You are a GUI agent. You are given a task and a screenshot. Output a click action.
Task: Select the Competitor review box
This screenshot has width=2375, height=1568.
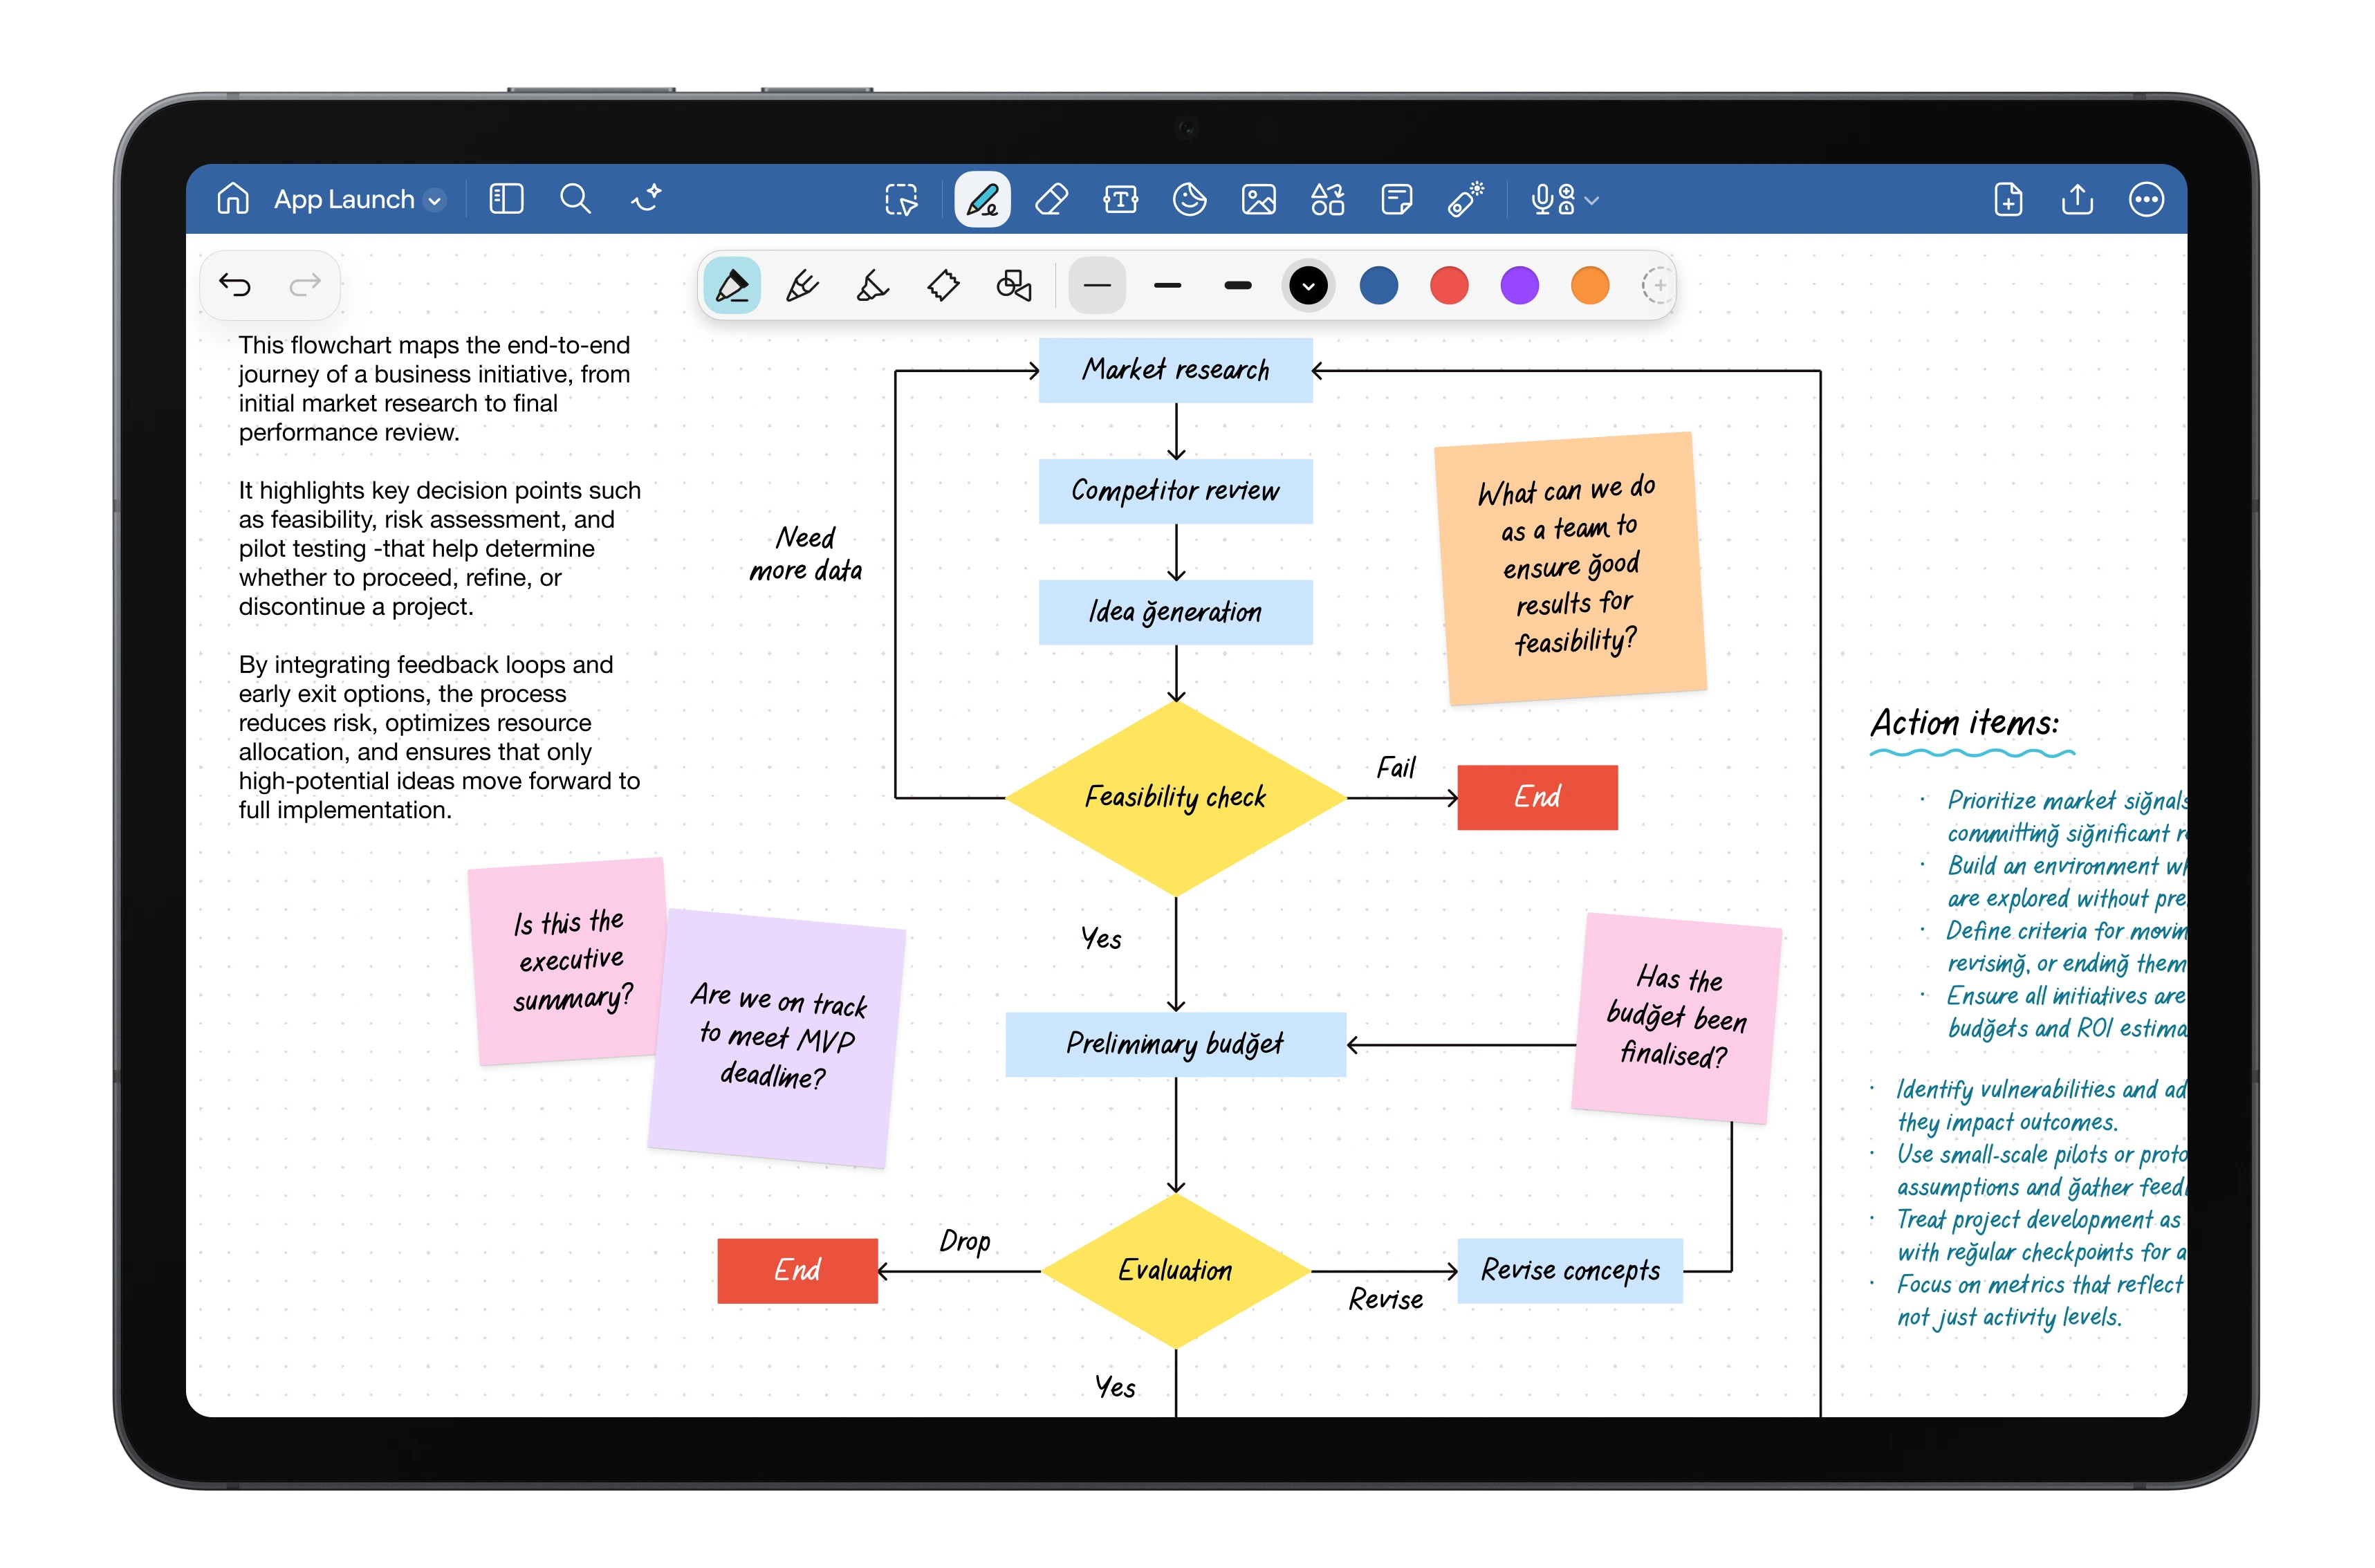tap(1175, 491)
